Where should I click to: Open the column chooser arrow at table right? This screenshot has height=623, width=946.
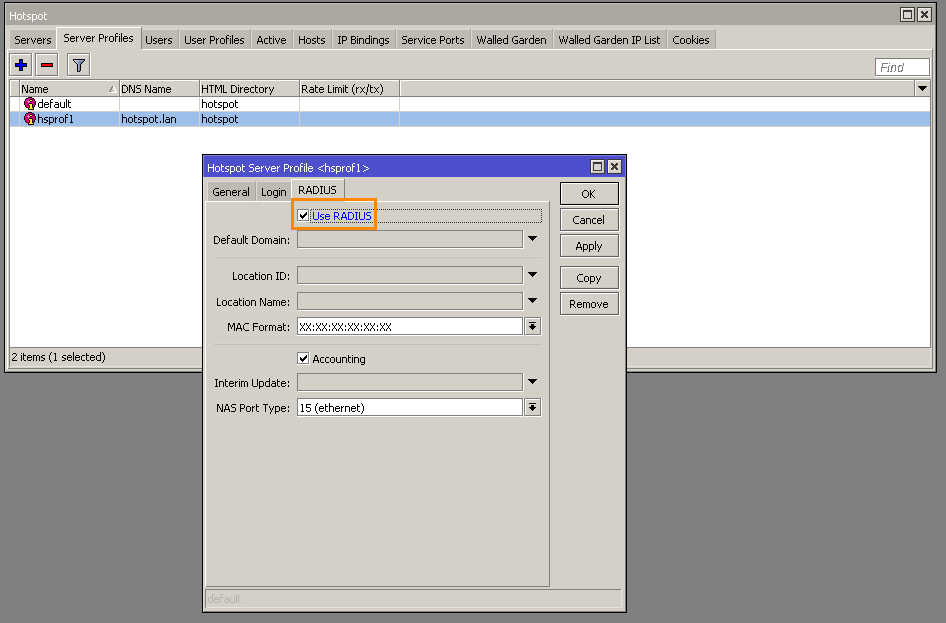(x=922, y=89)
